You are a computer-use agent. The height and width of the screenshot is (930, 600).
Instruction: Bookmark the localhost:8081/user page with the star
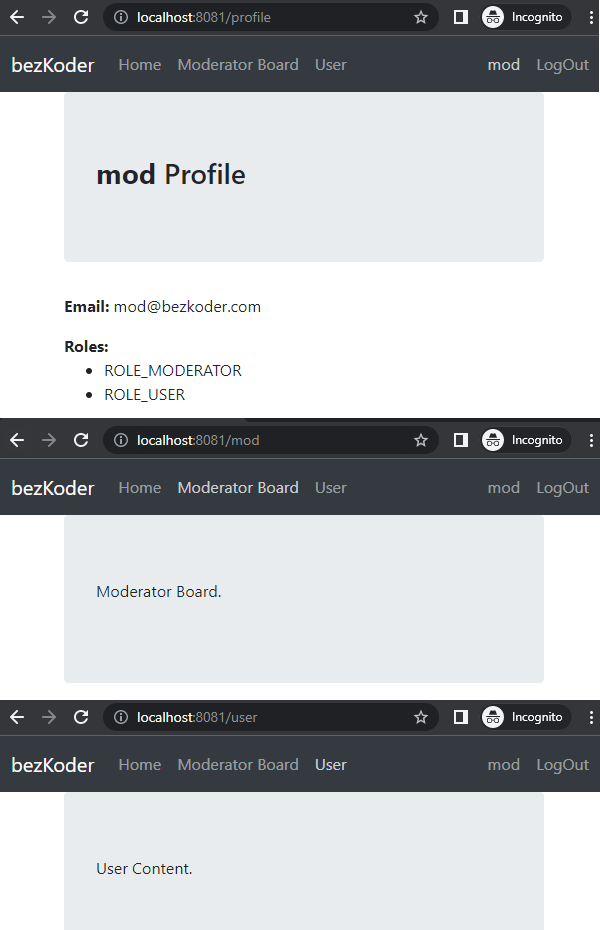click(421, 717)
